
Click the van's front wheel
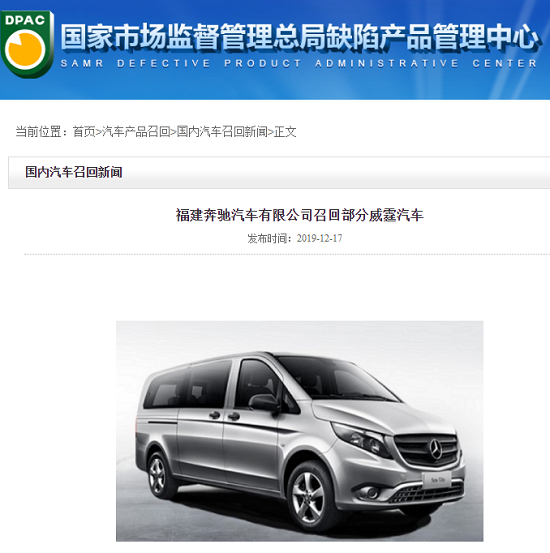pos(308,497)
